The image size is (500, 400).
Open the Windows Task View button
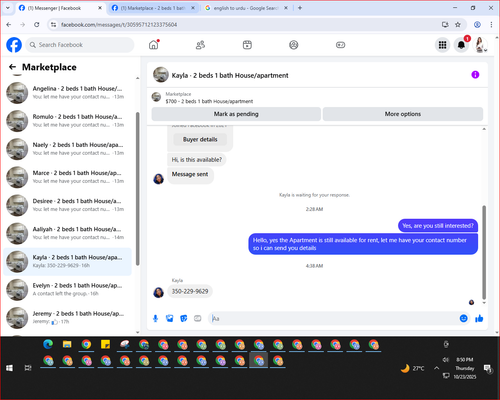(x=28, y=368)
